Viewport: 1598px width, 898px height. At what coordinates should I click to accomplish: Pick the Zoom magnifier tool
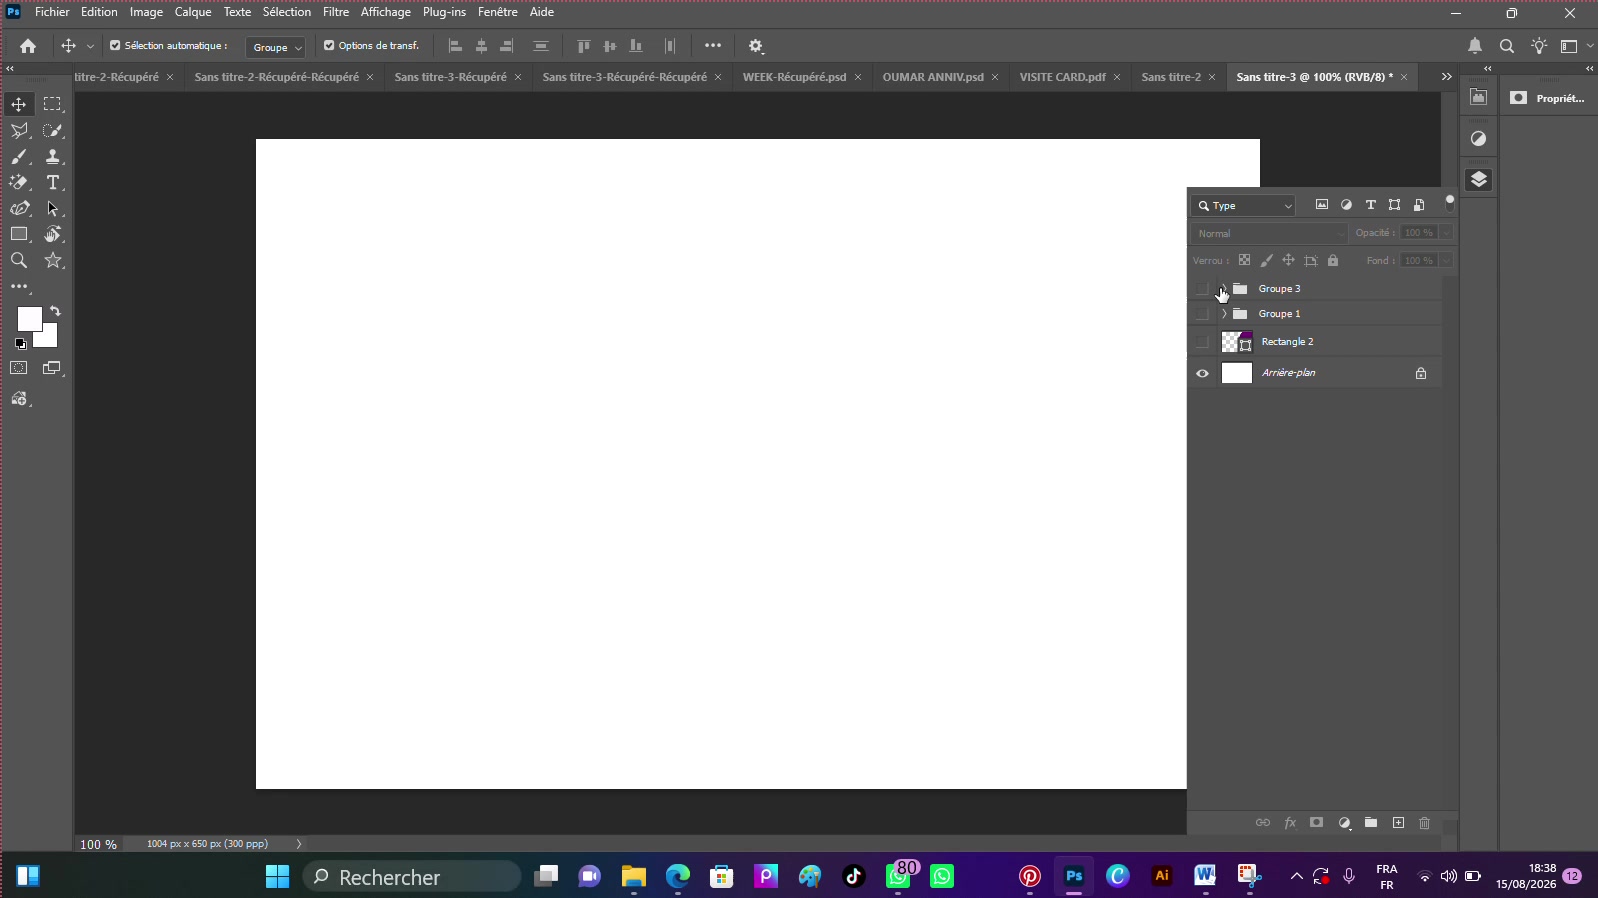[19, 261]
